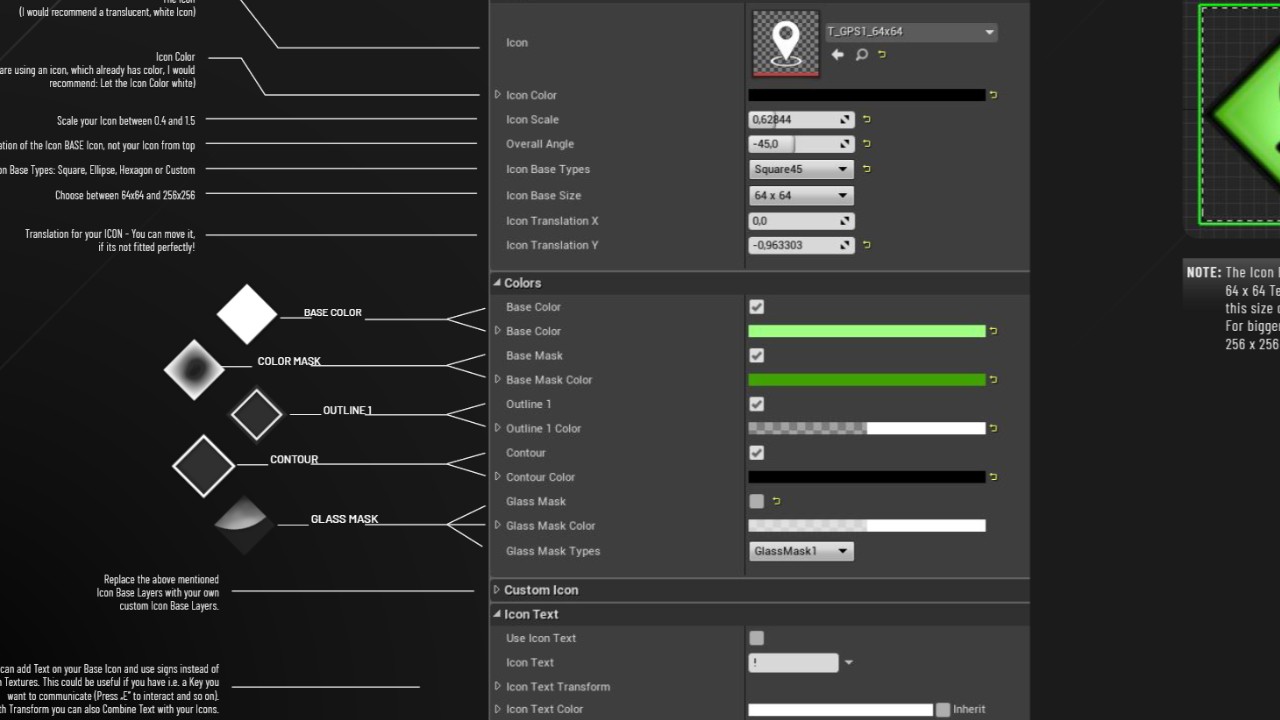
Task: Browse to icon asset with magnifier icon
Action: click(861, 55)
